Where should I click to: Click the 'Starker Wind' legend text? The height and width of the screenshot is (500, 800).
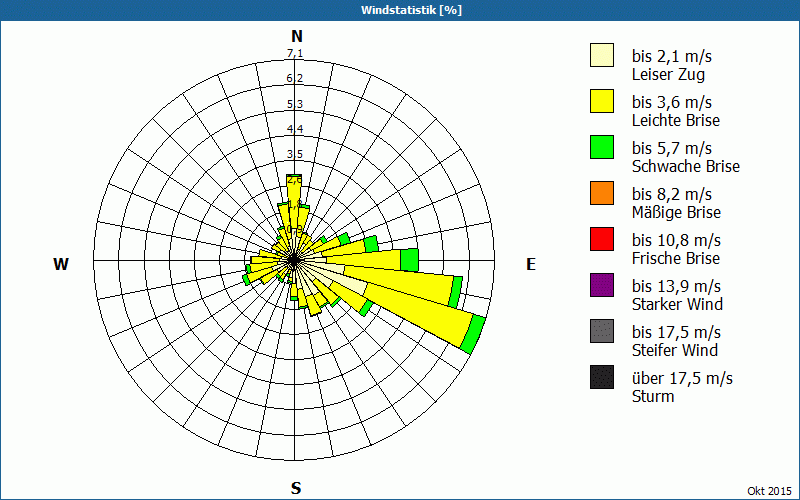click(678, 304)
